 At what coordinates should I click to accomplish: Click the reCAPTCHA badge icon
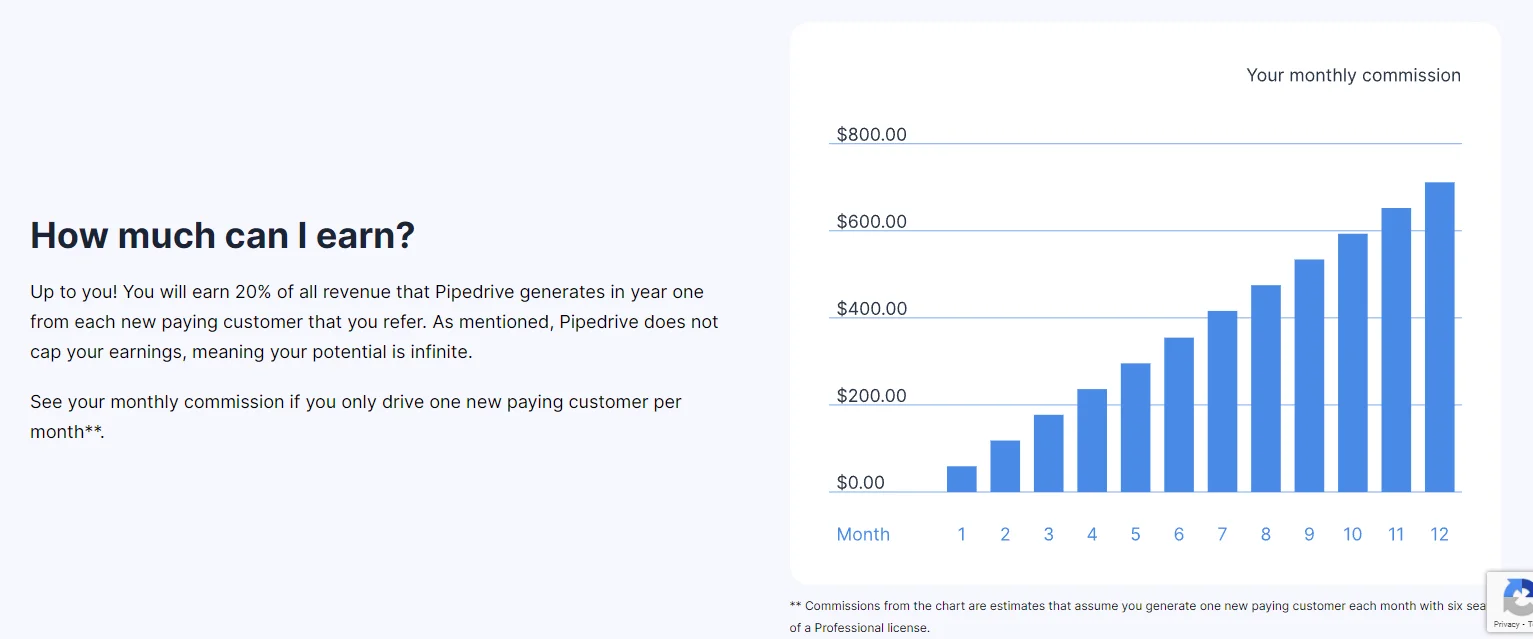click(1518, 597)
